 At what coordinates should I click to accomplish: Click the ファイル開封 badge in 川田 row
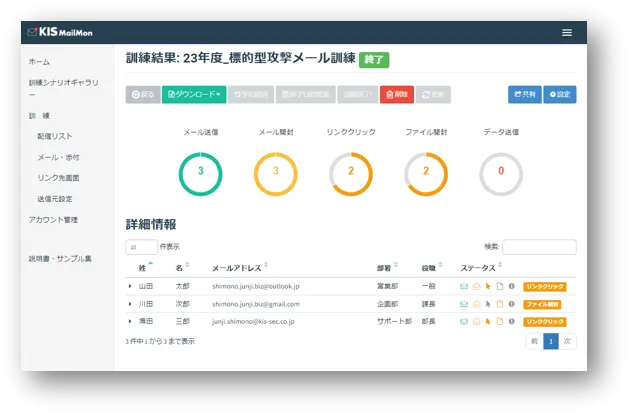click(x=542, y=305)
